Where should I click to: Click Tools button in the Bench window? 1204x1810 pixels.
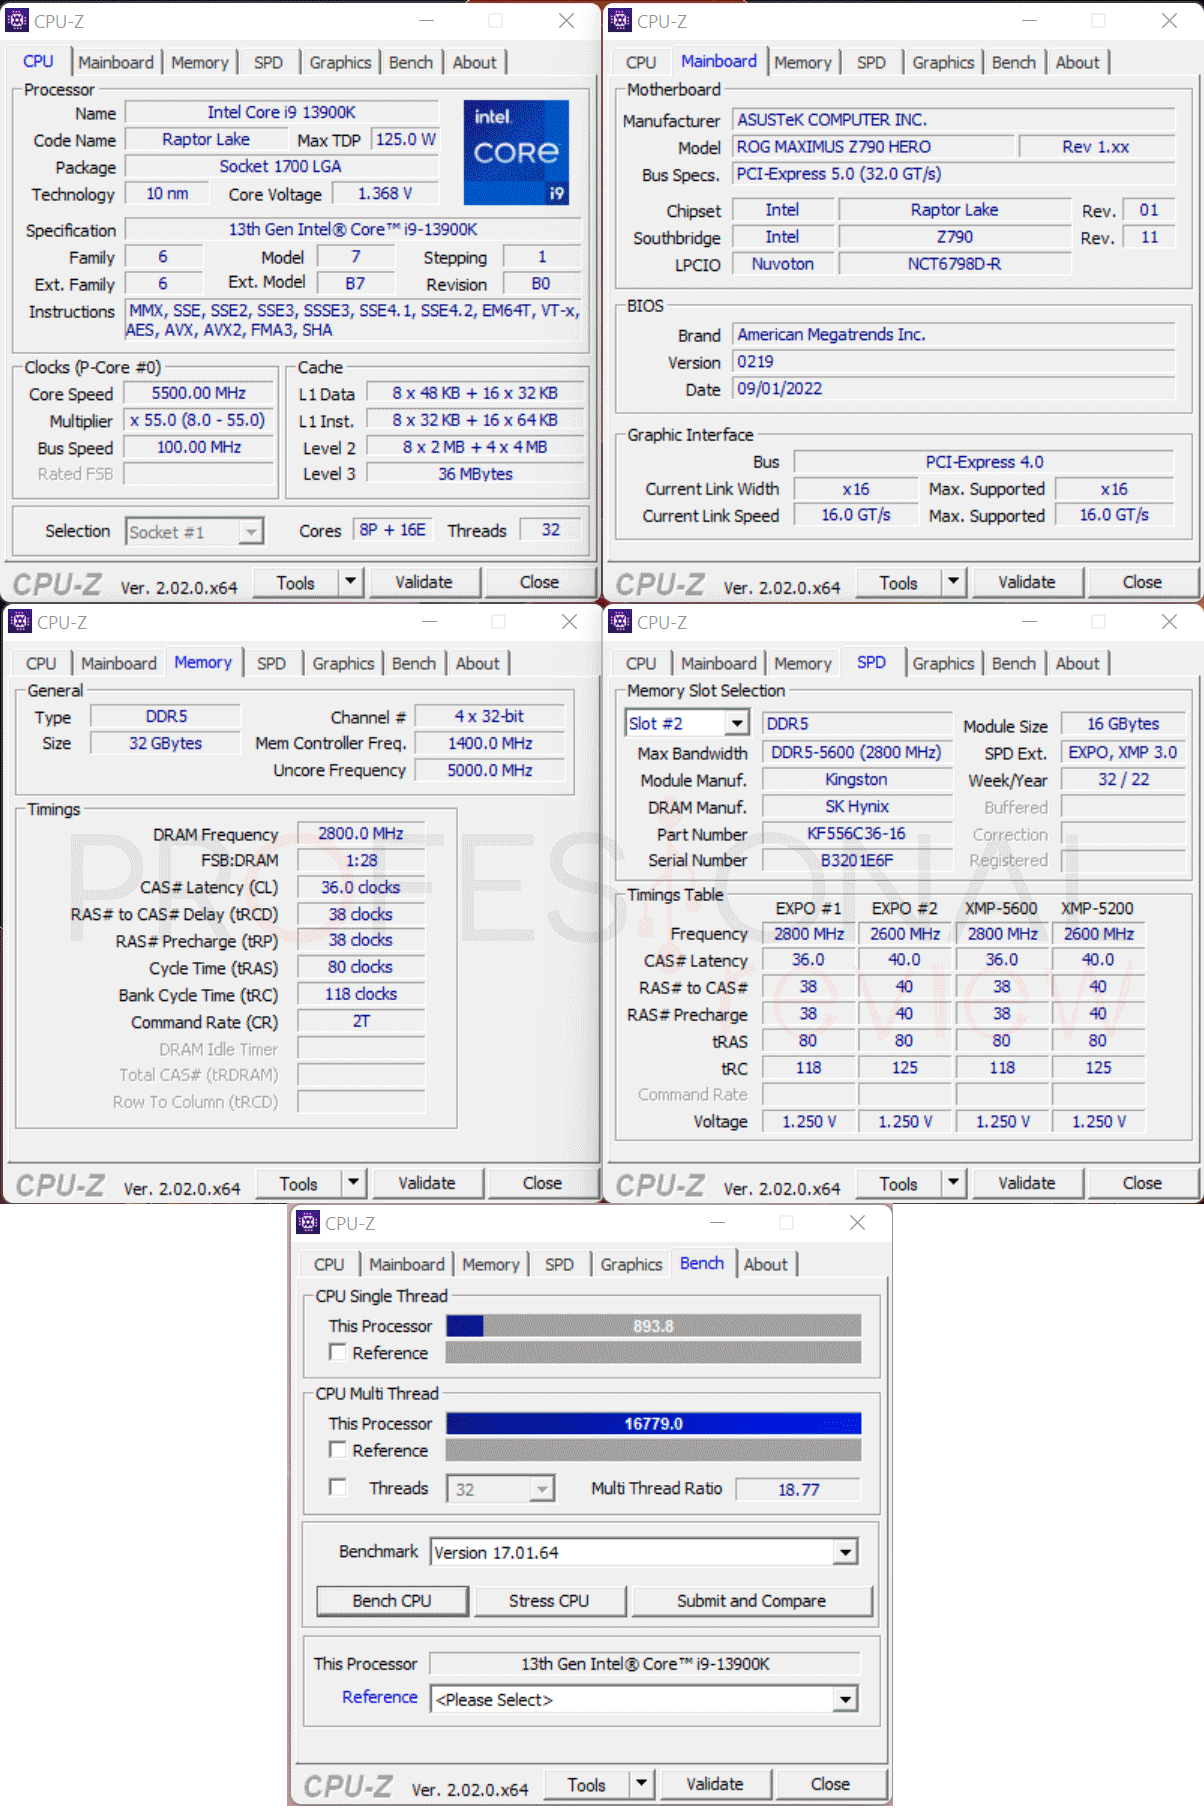click(587, 1785)
